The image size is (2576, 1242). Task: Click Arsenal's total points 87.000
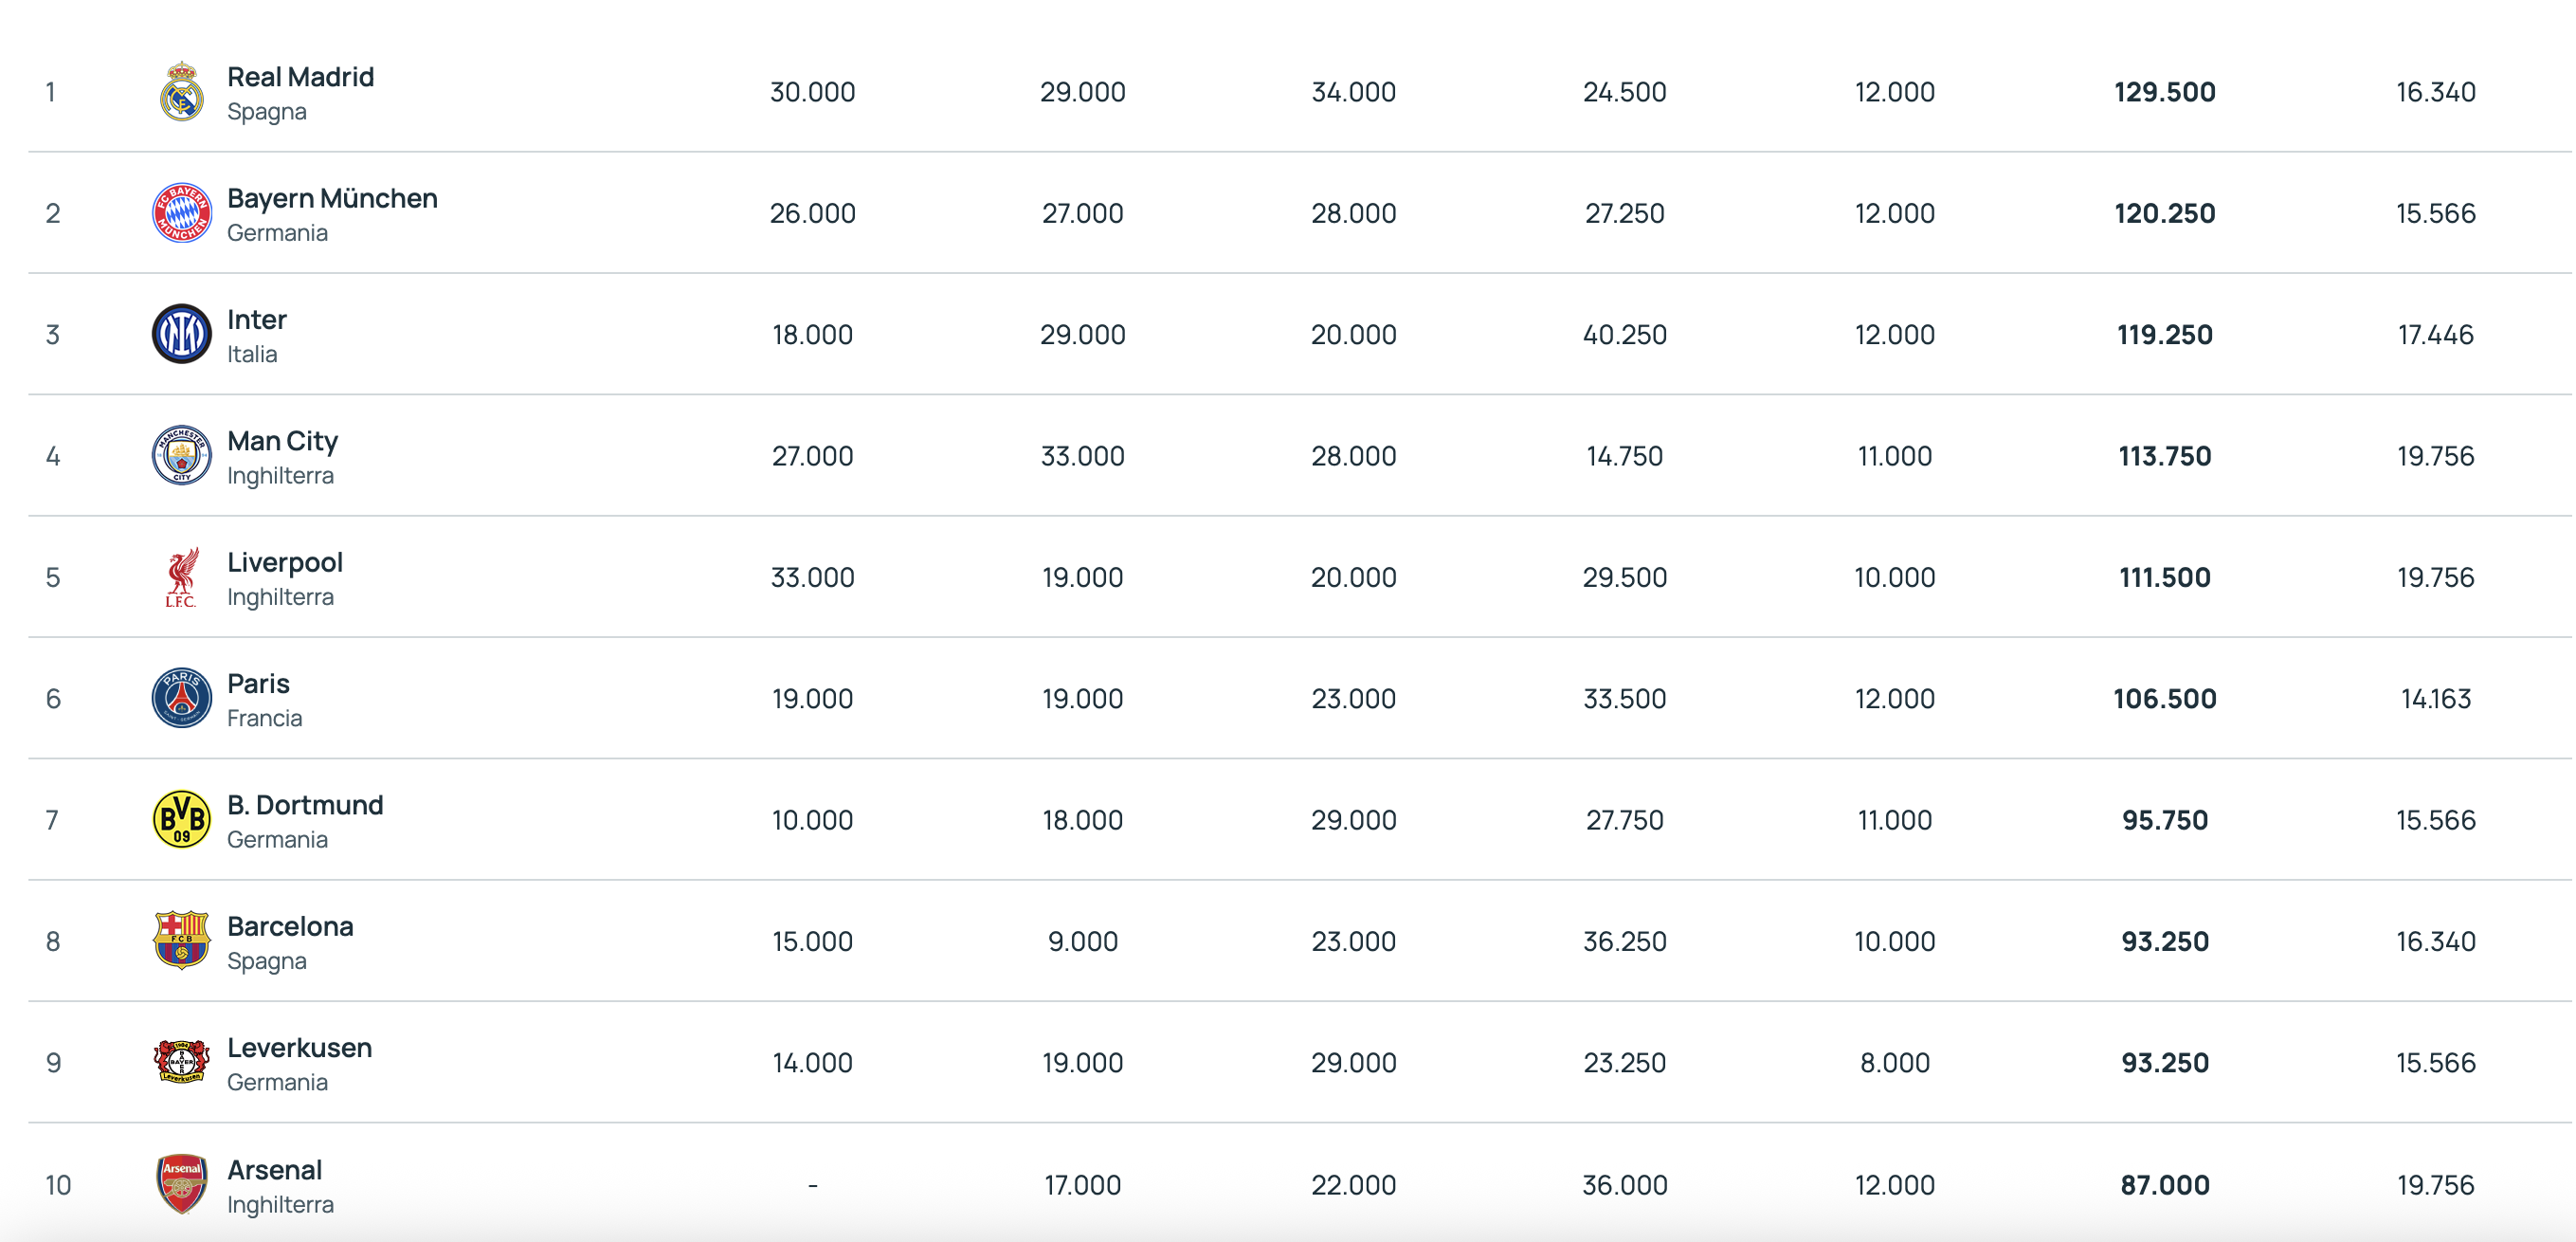click(x=2164, y=1184)
